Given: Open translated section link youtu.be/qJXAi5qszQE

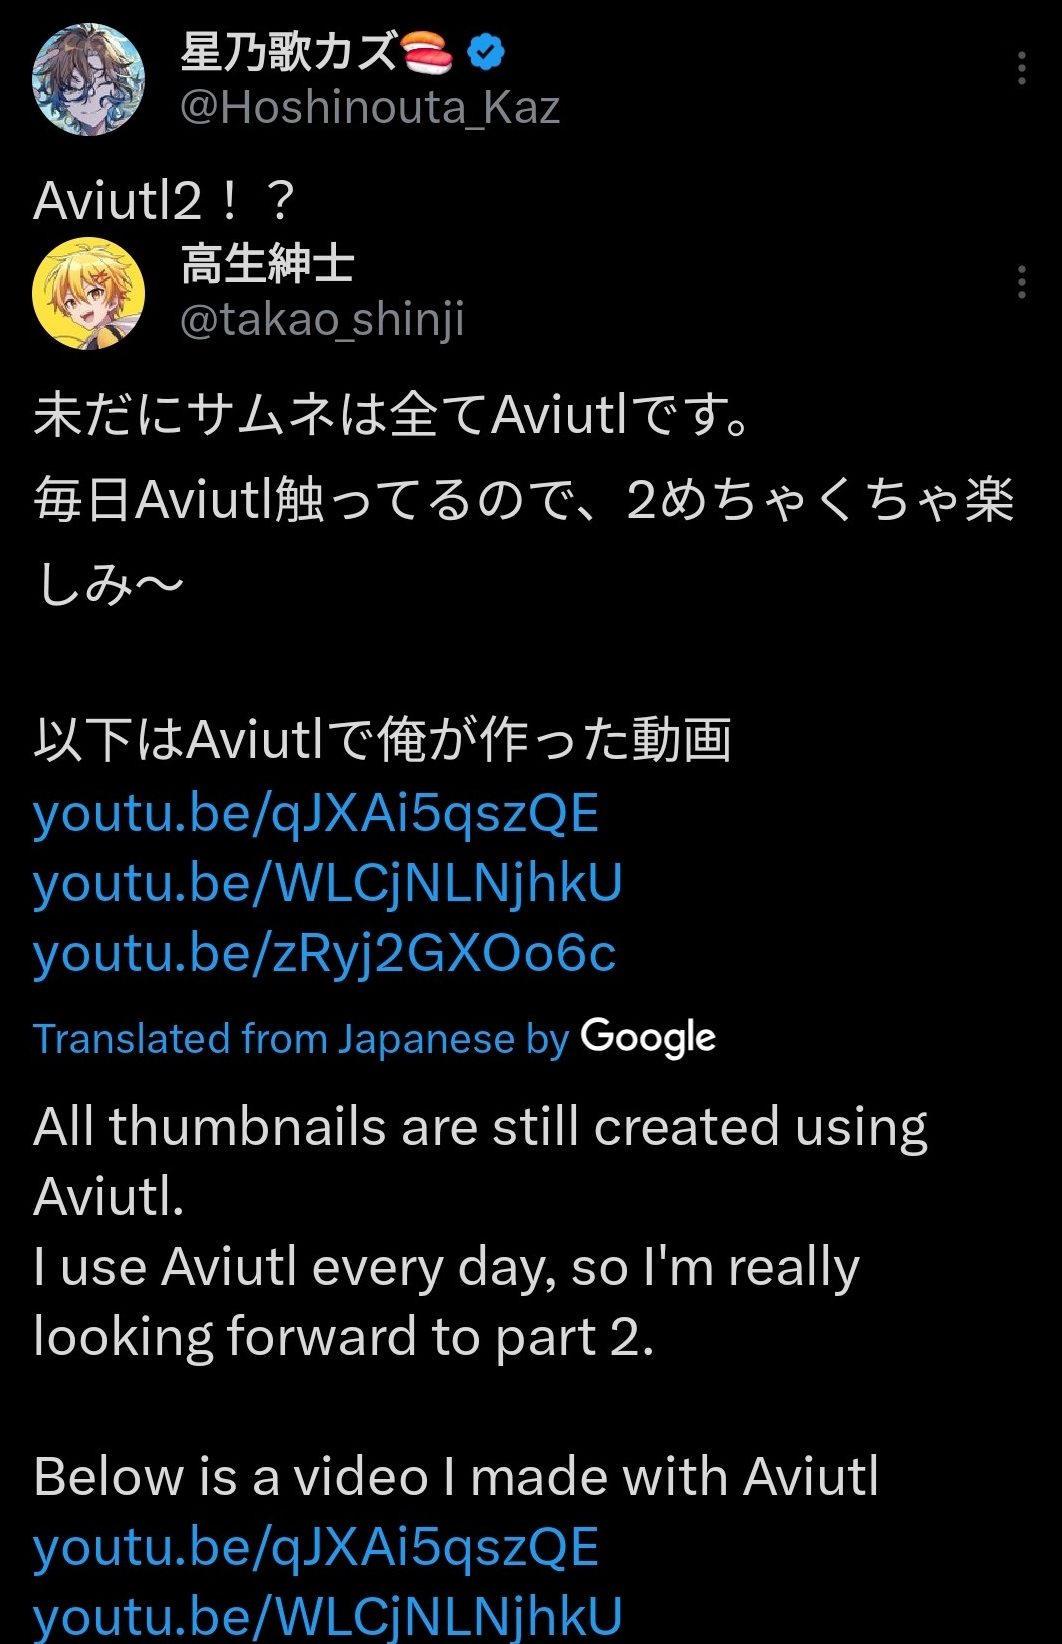Looking at the screenshot, I should (x=316, y=1547).
